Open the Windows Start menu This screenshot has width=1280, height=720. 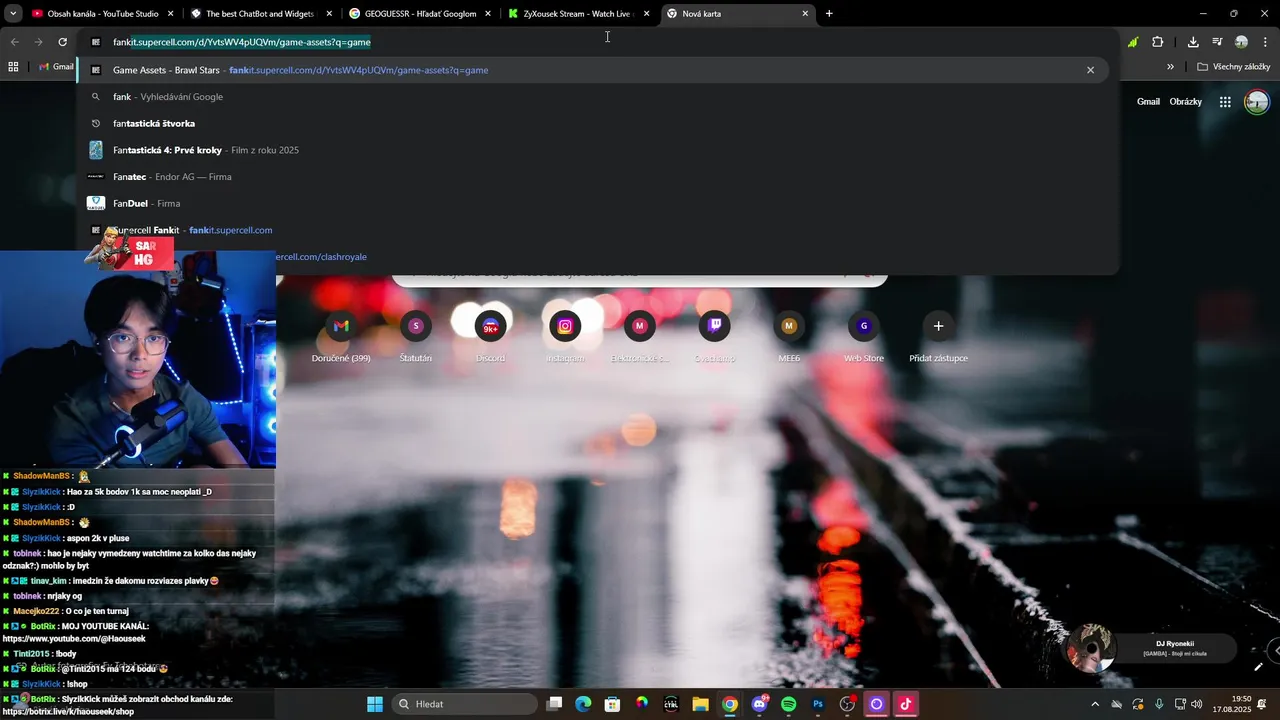pos(375,704)
